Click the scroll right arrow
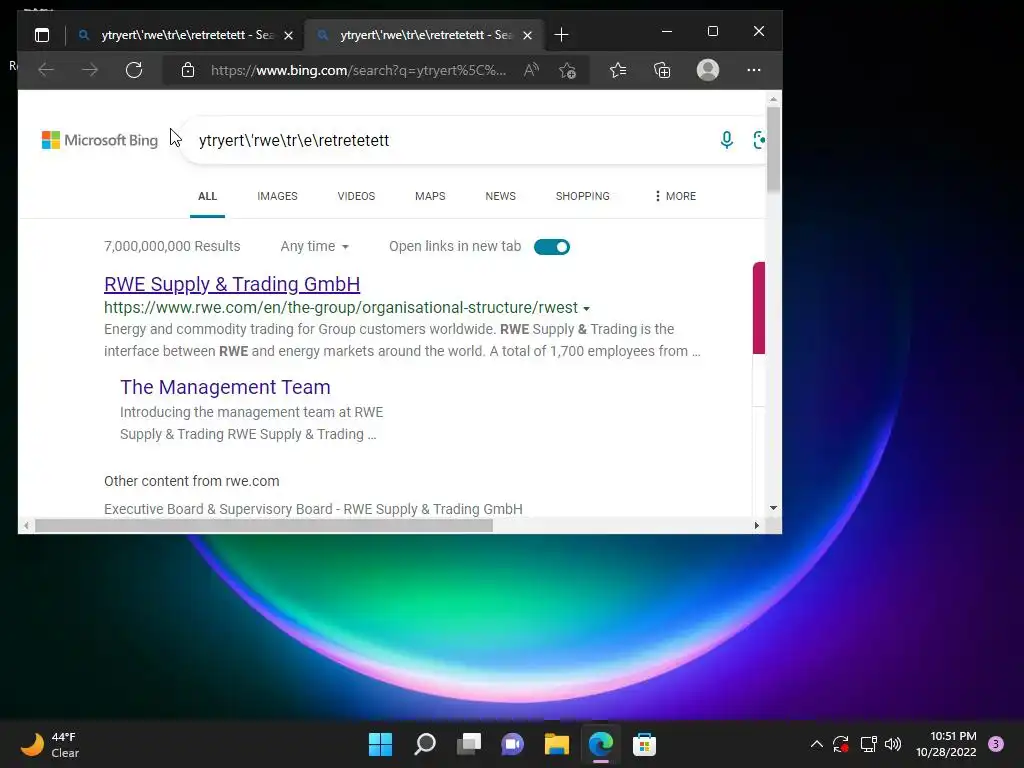This screenshot has width=1024, height=768. [x=757, y=526]
